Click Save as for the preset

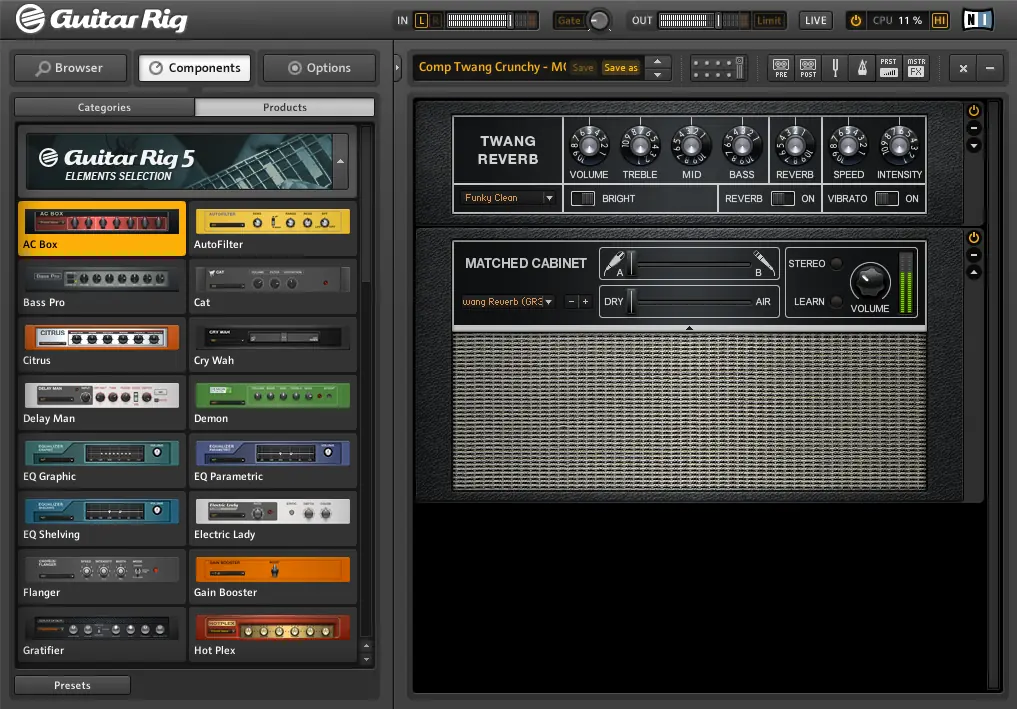click(x=621, y=67)
